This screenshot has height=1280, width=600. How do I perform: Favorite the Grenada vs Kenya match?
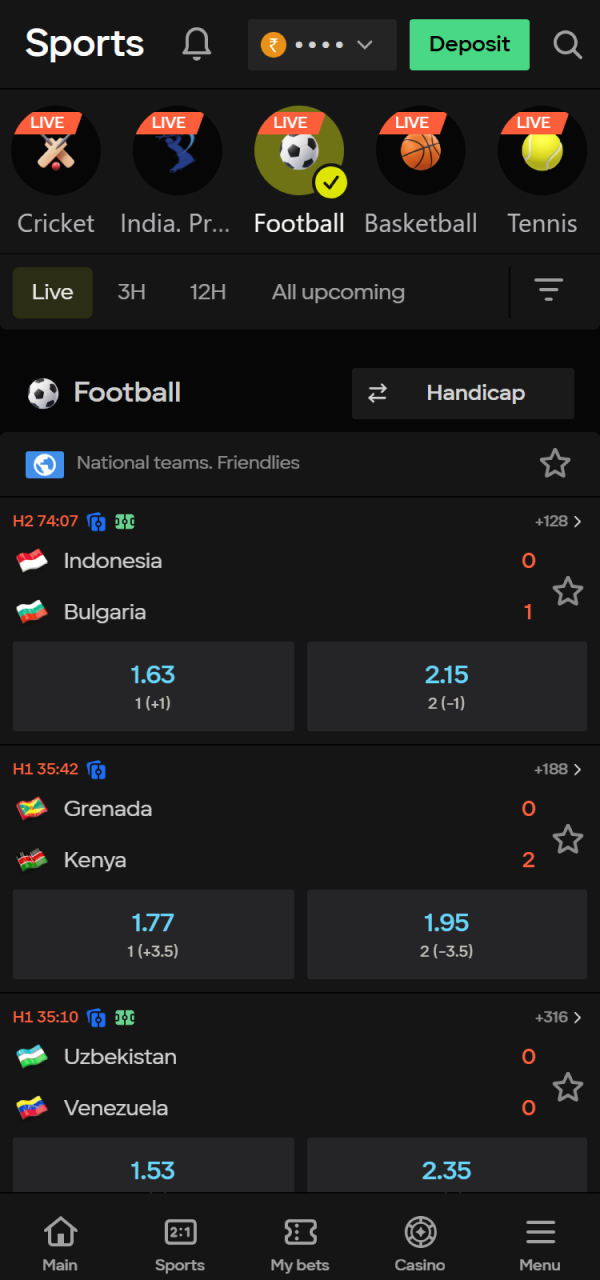[568, 839]
